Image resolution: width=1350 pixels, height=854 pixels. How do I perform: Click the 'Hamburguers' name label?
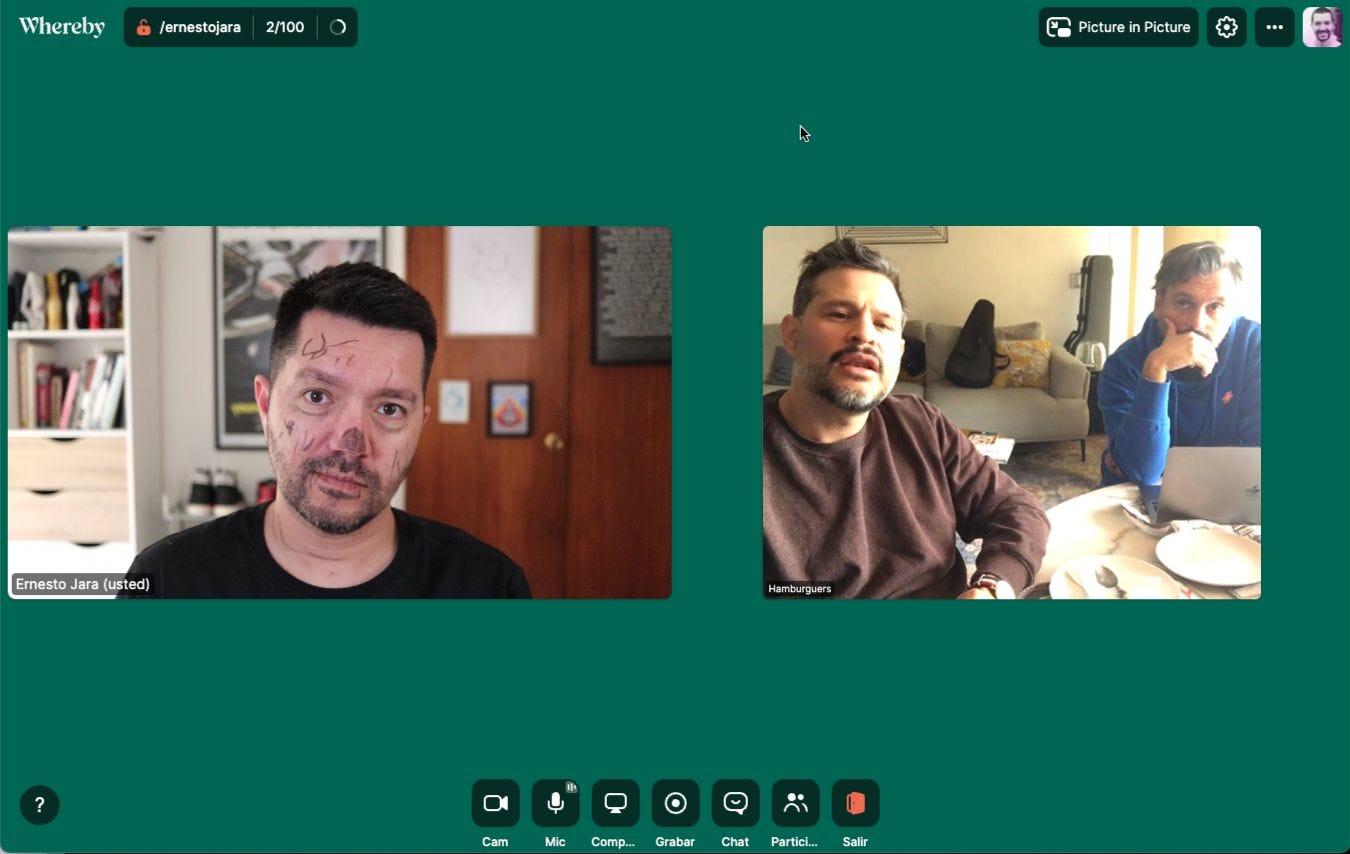pos(800,589)
